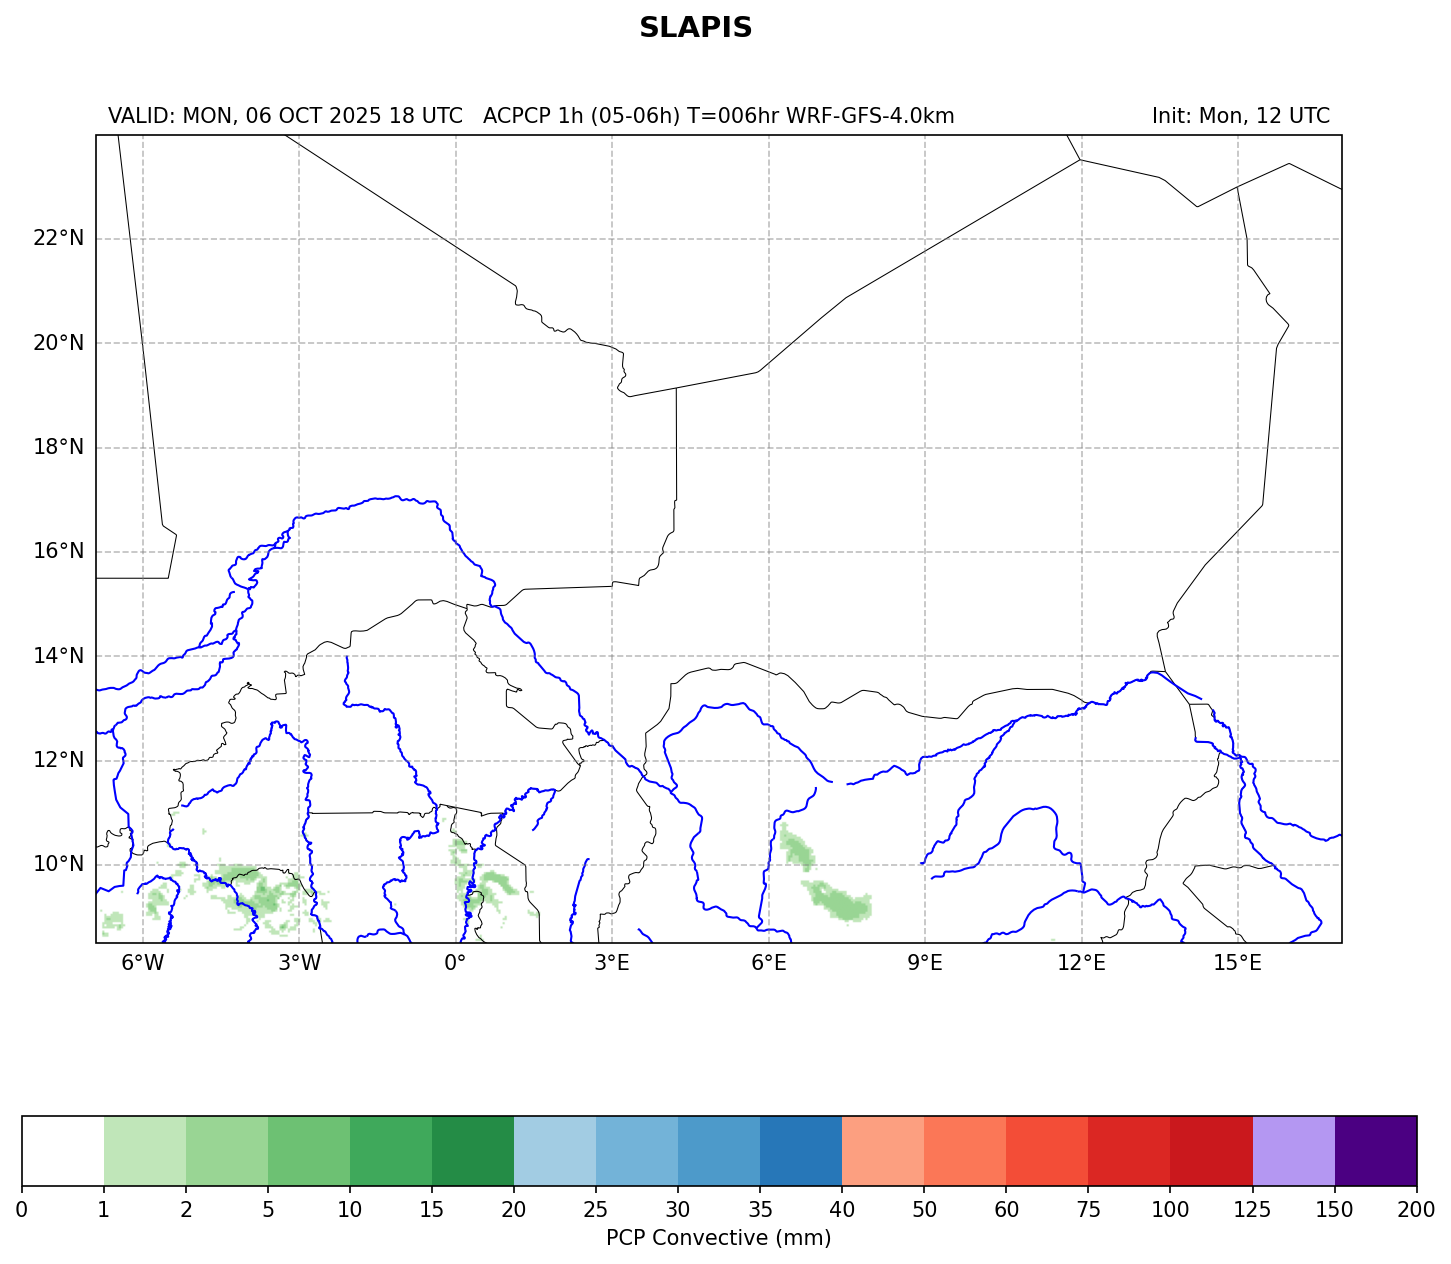Click the SLAPIS title at the top
The width and height of the screenshot is (1451, 1264).
click(695, 28)
